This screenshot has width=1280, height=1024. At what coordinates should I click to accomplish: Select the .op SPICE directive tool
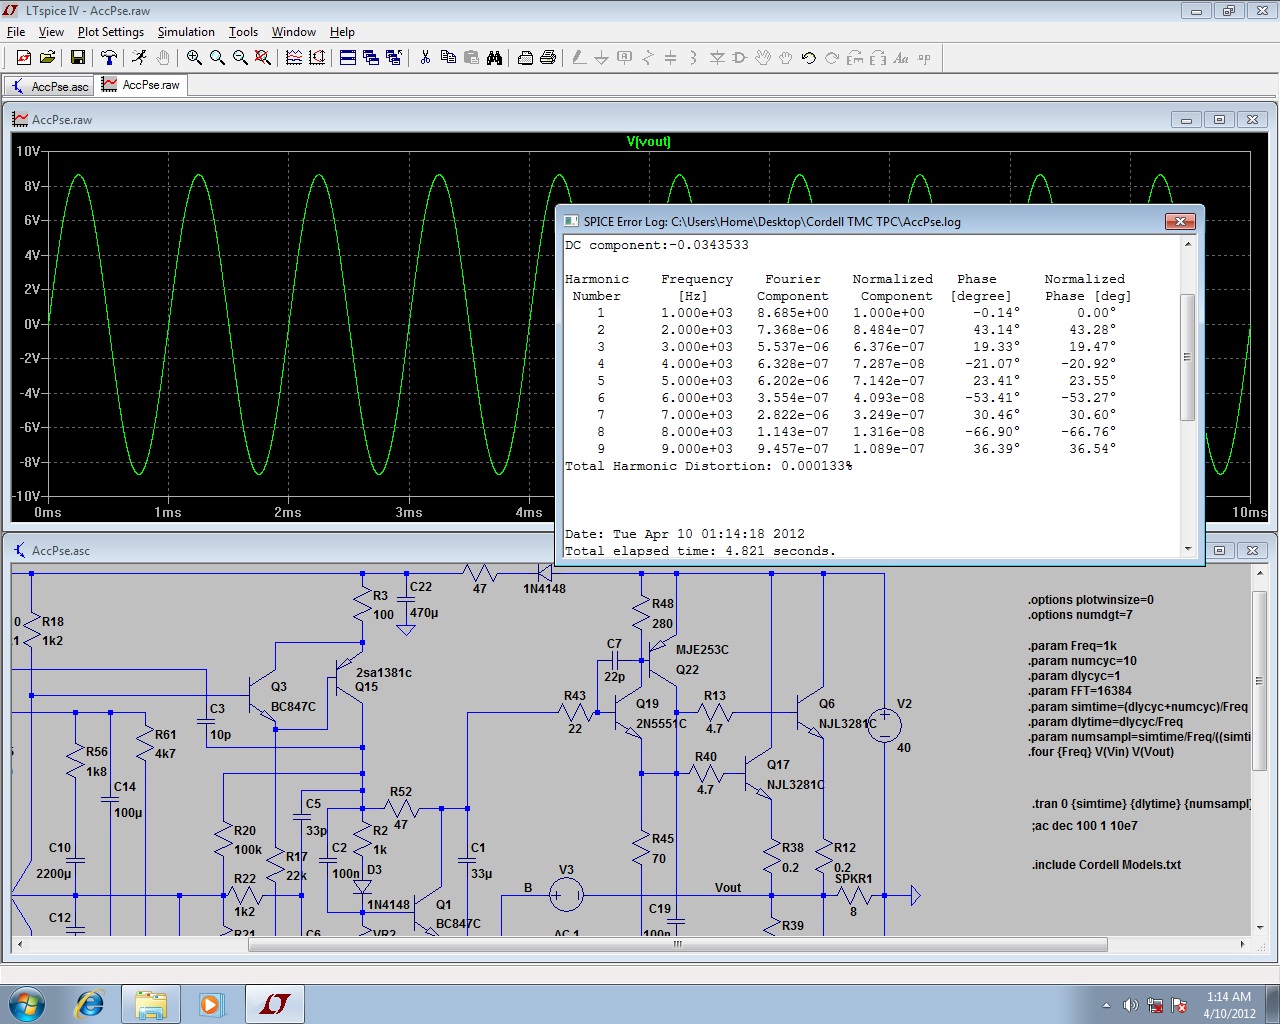[924, 58]
